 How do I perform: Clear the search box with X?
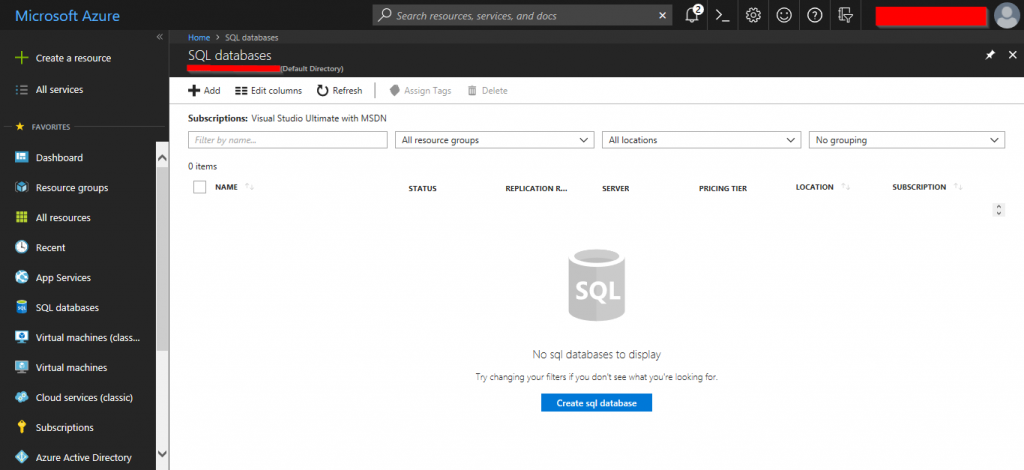(x=663, y=16)
